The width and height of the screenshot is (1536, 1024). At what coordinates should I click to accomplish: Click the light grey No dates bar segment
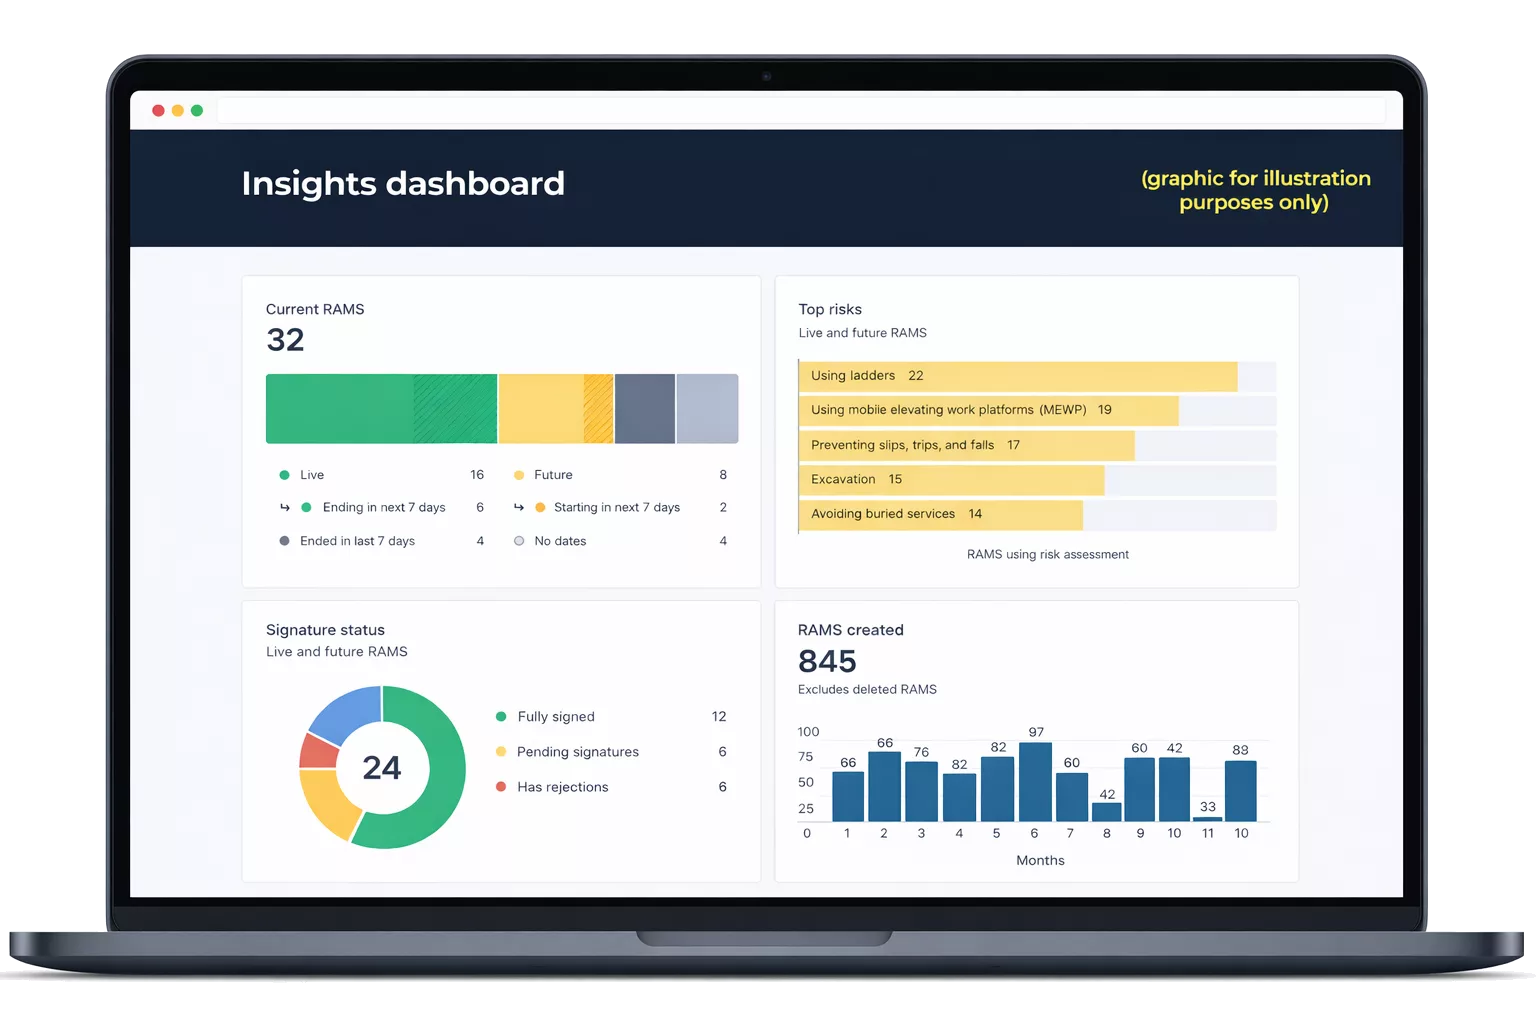pyautogui.click(x=707, y=409)
